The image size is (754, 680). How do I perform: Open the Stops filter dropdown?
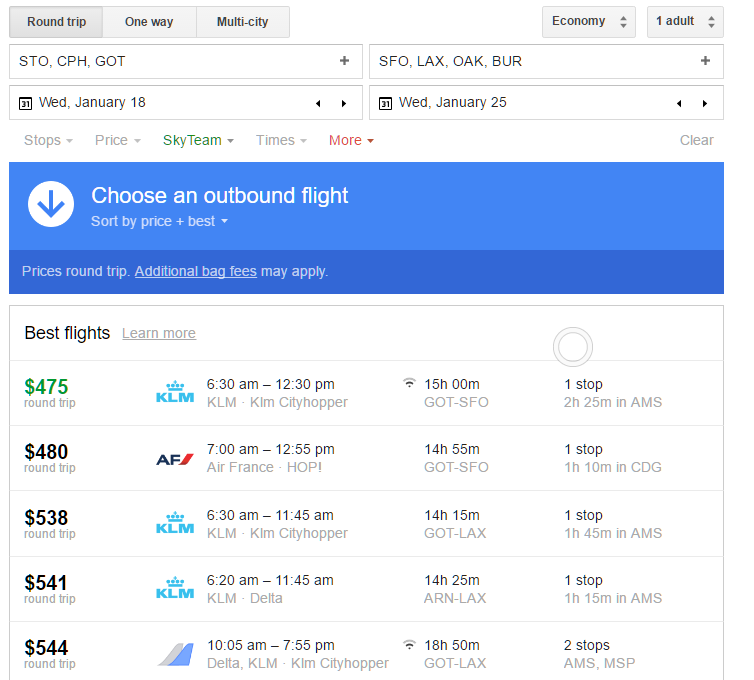click(48, 140)
